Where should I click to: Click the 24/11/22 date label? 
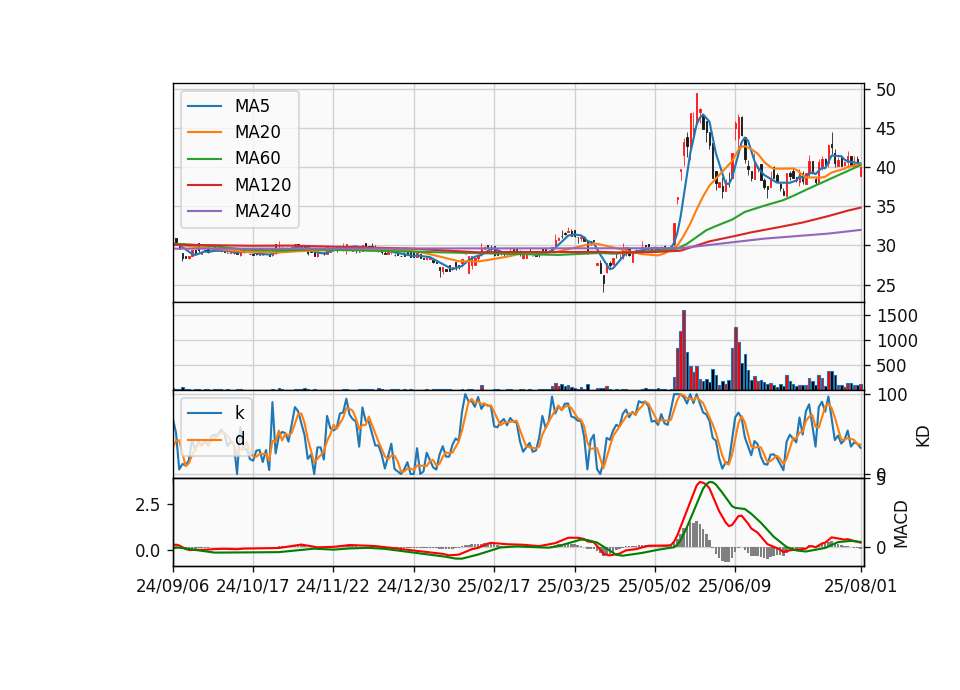coord(332,587)
